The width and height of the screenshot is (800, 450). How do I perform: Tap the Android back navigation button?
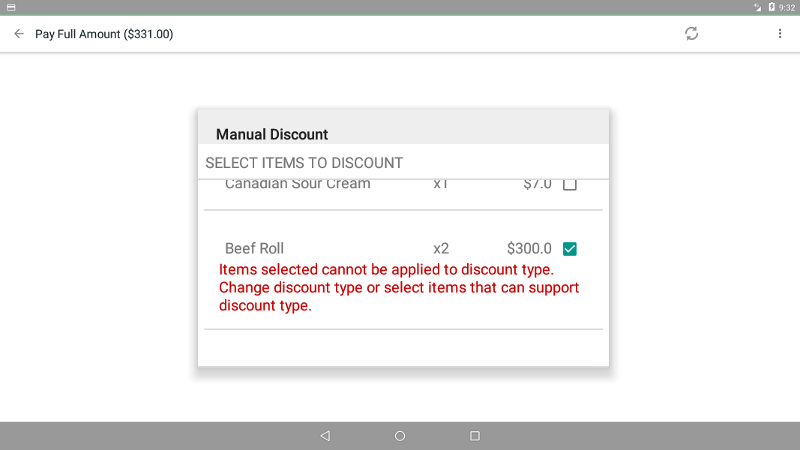(x=325, y=436)
